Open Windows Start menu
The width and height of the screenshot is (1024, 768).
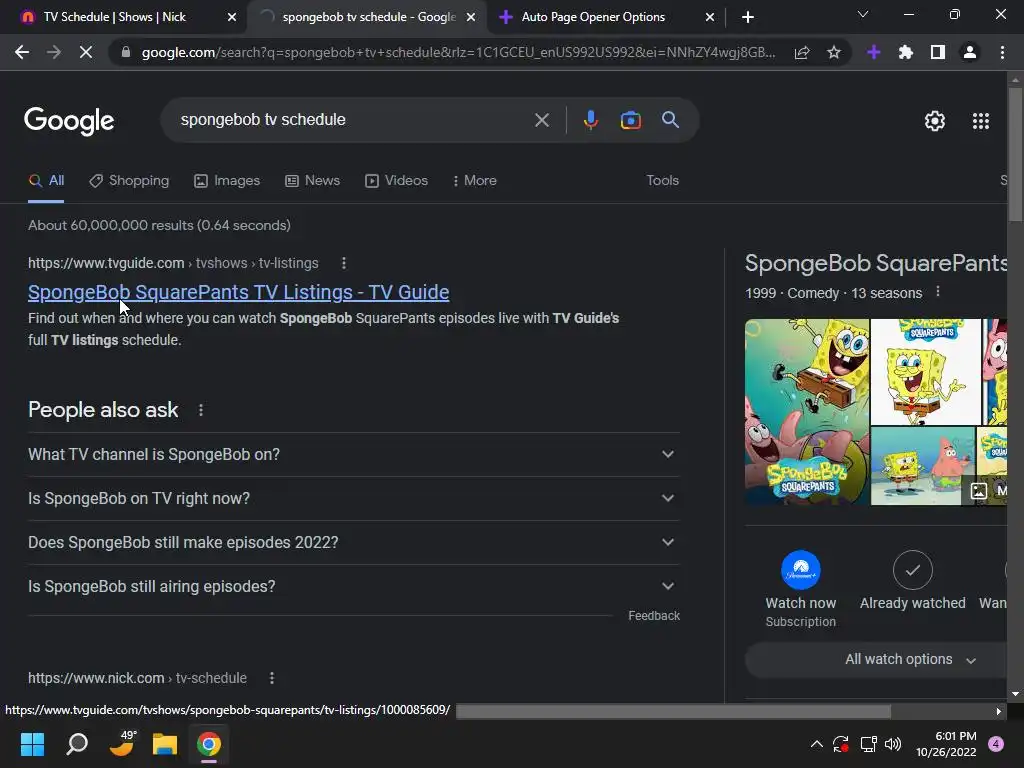(32, 744)
